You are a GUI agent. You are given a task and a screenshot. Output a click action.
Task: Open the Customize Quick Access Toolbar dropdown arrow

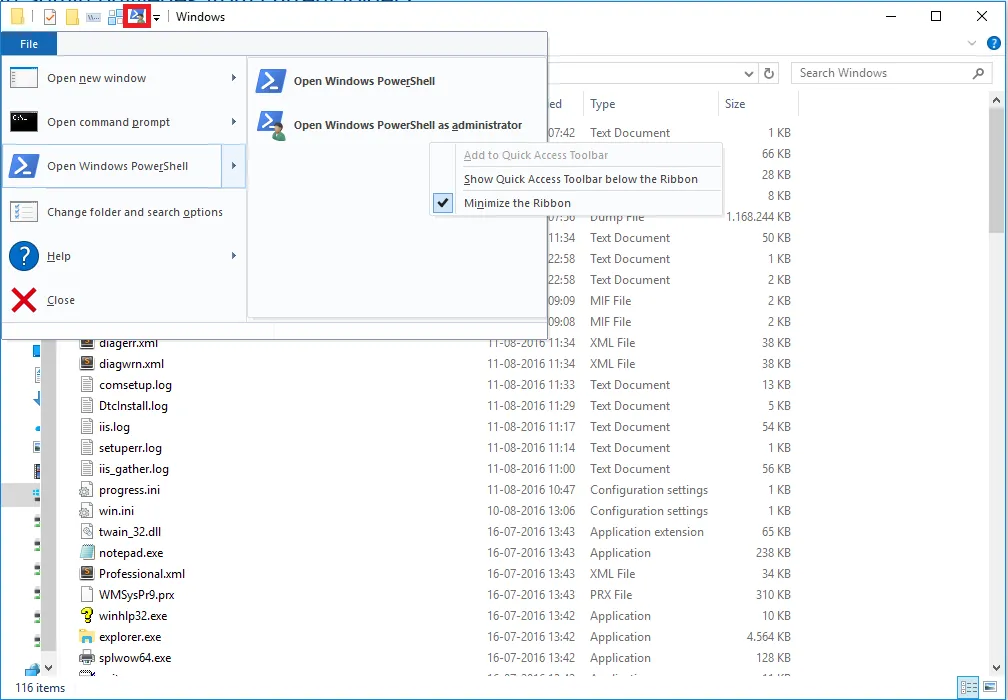click(157, 18)
